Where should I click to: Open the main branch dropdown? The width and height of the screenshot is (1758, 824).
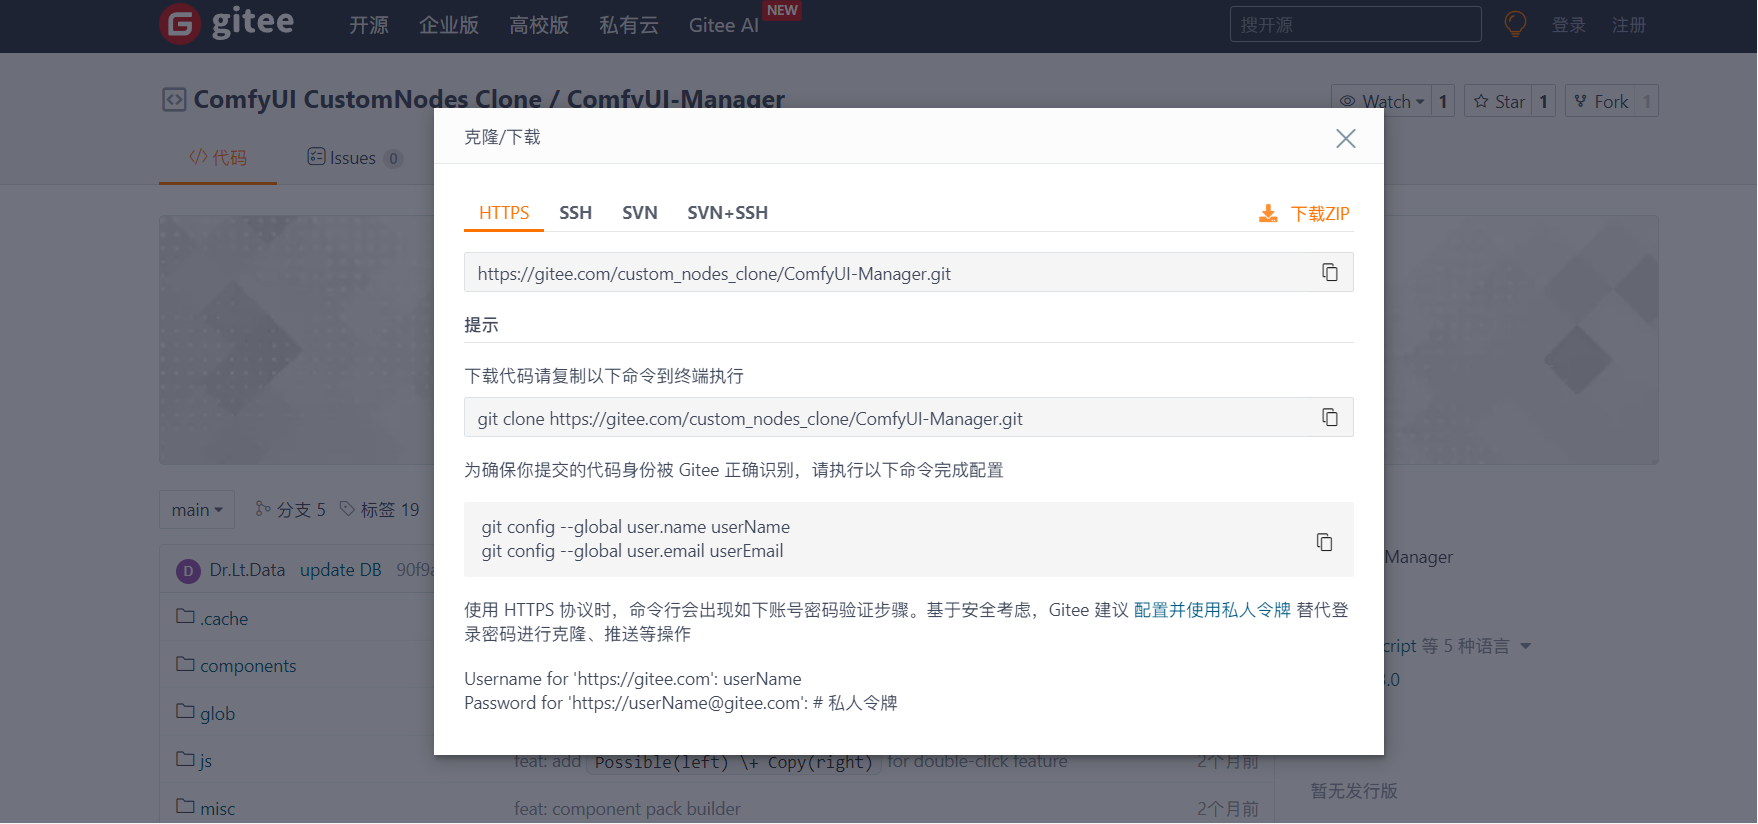197,510
